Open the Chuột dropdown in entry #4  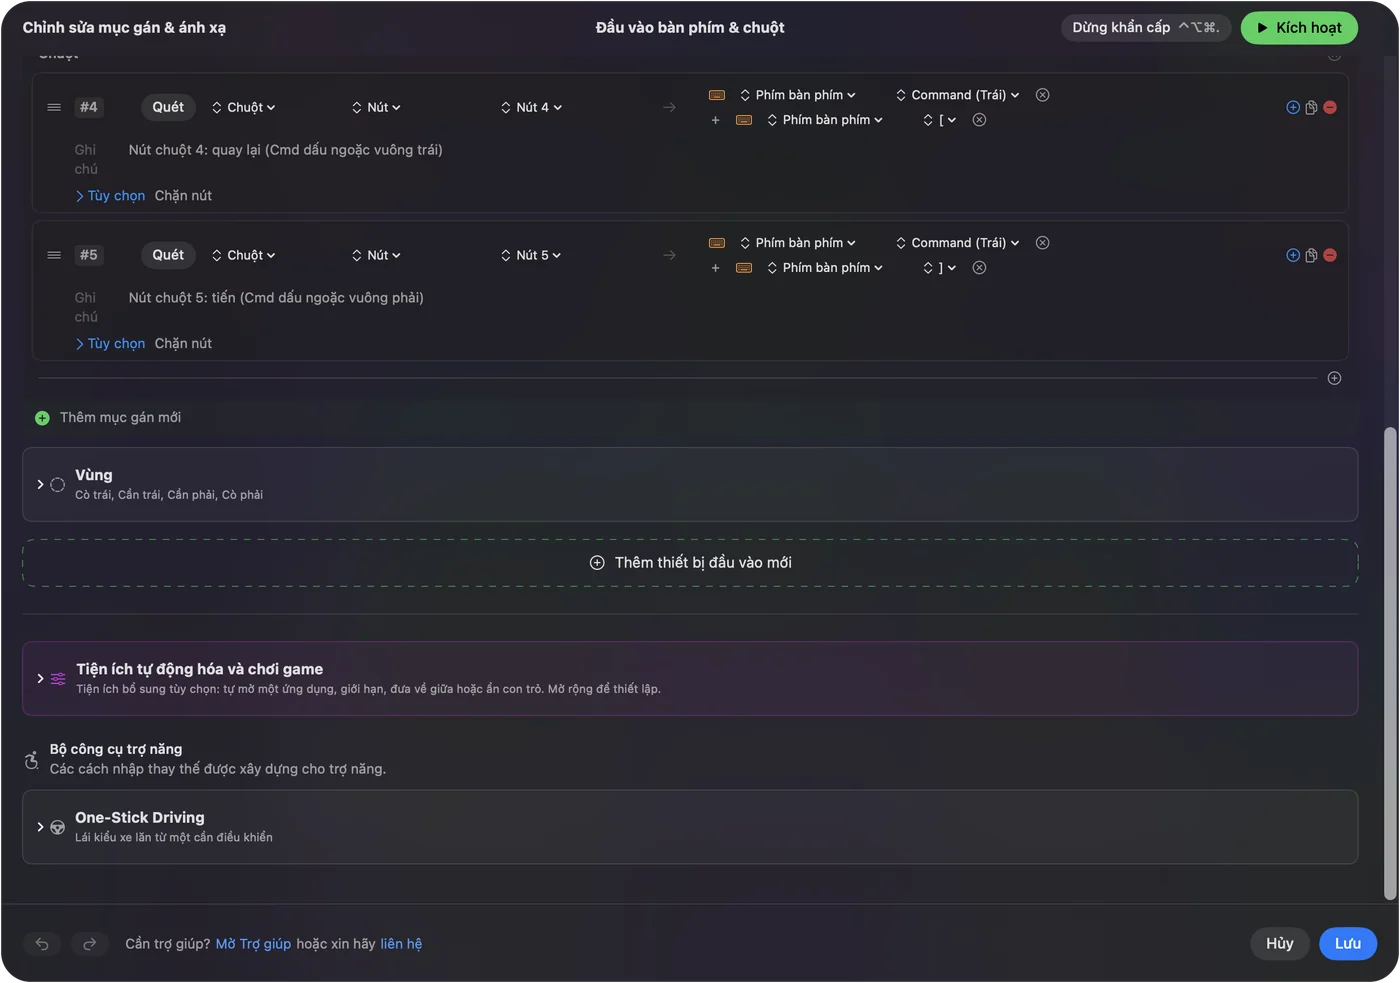(x=243, y=107)
